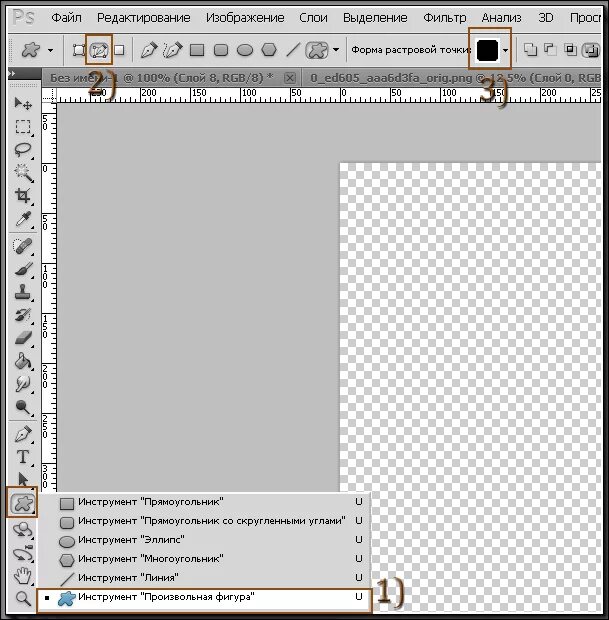The height and width of the screenshot is (620, 609).
Task: Choose Инструмент "Произвольная фигура" from the flyout
Action: (204, 599)
